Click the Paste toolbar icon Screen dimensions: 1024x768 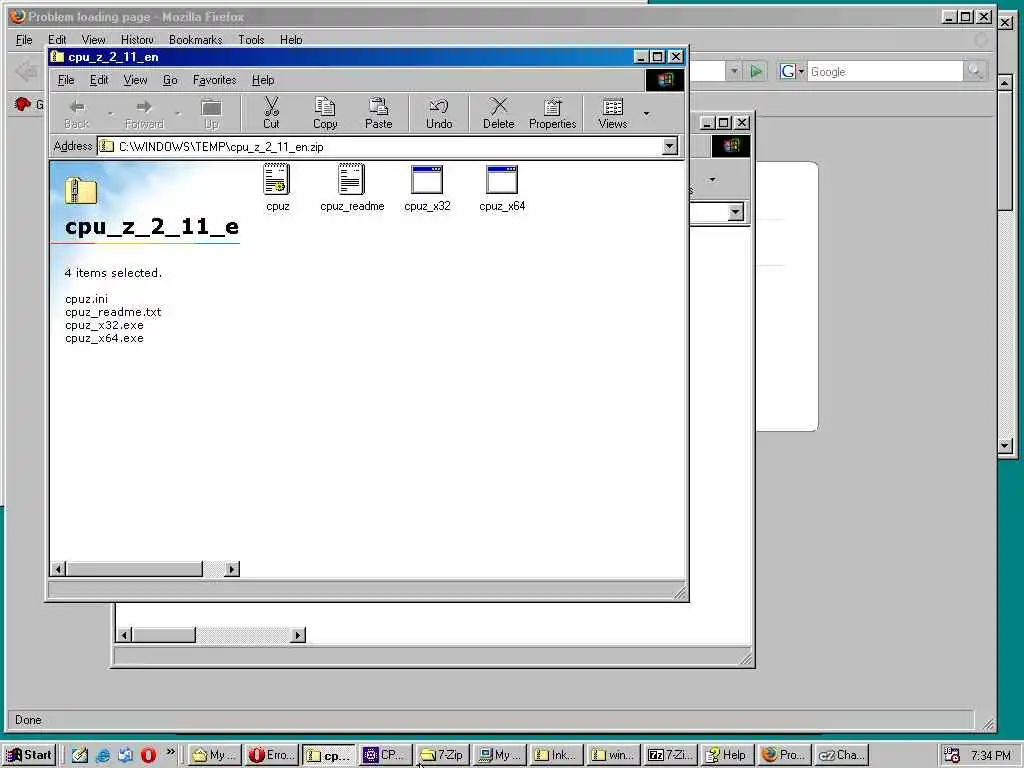tap(378, 113)
